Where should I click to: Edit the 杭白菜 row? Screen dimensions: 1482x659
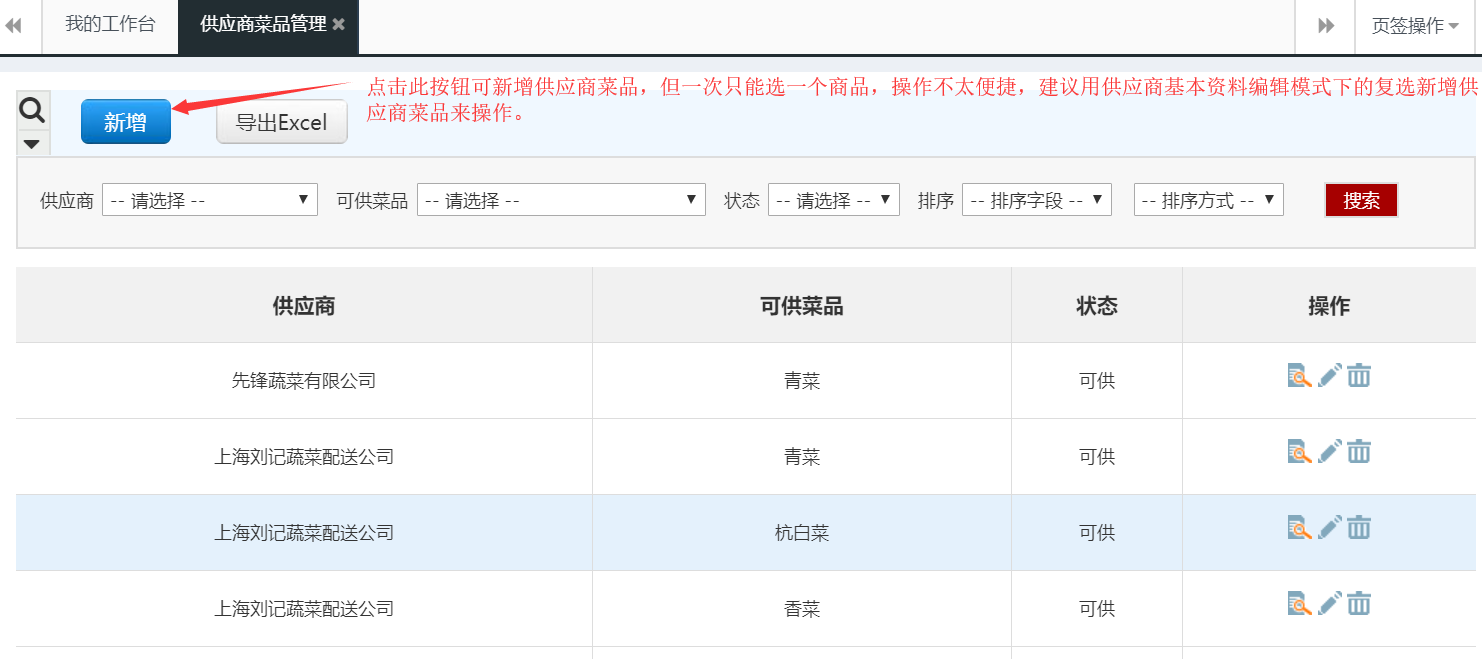click(1329, 528)
